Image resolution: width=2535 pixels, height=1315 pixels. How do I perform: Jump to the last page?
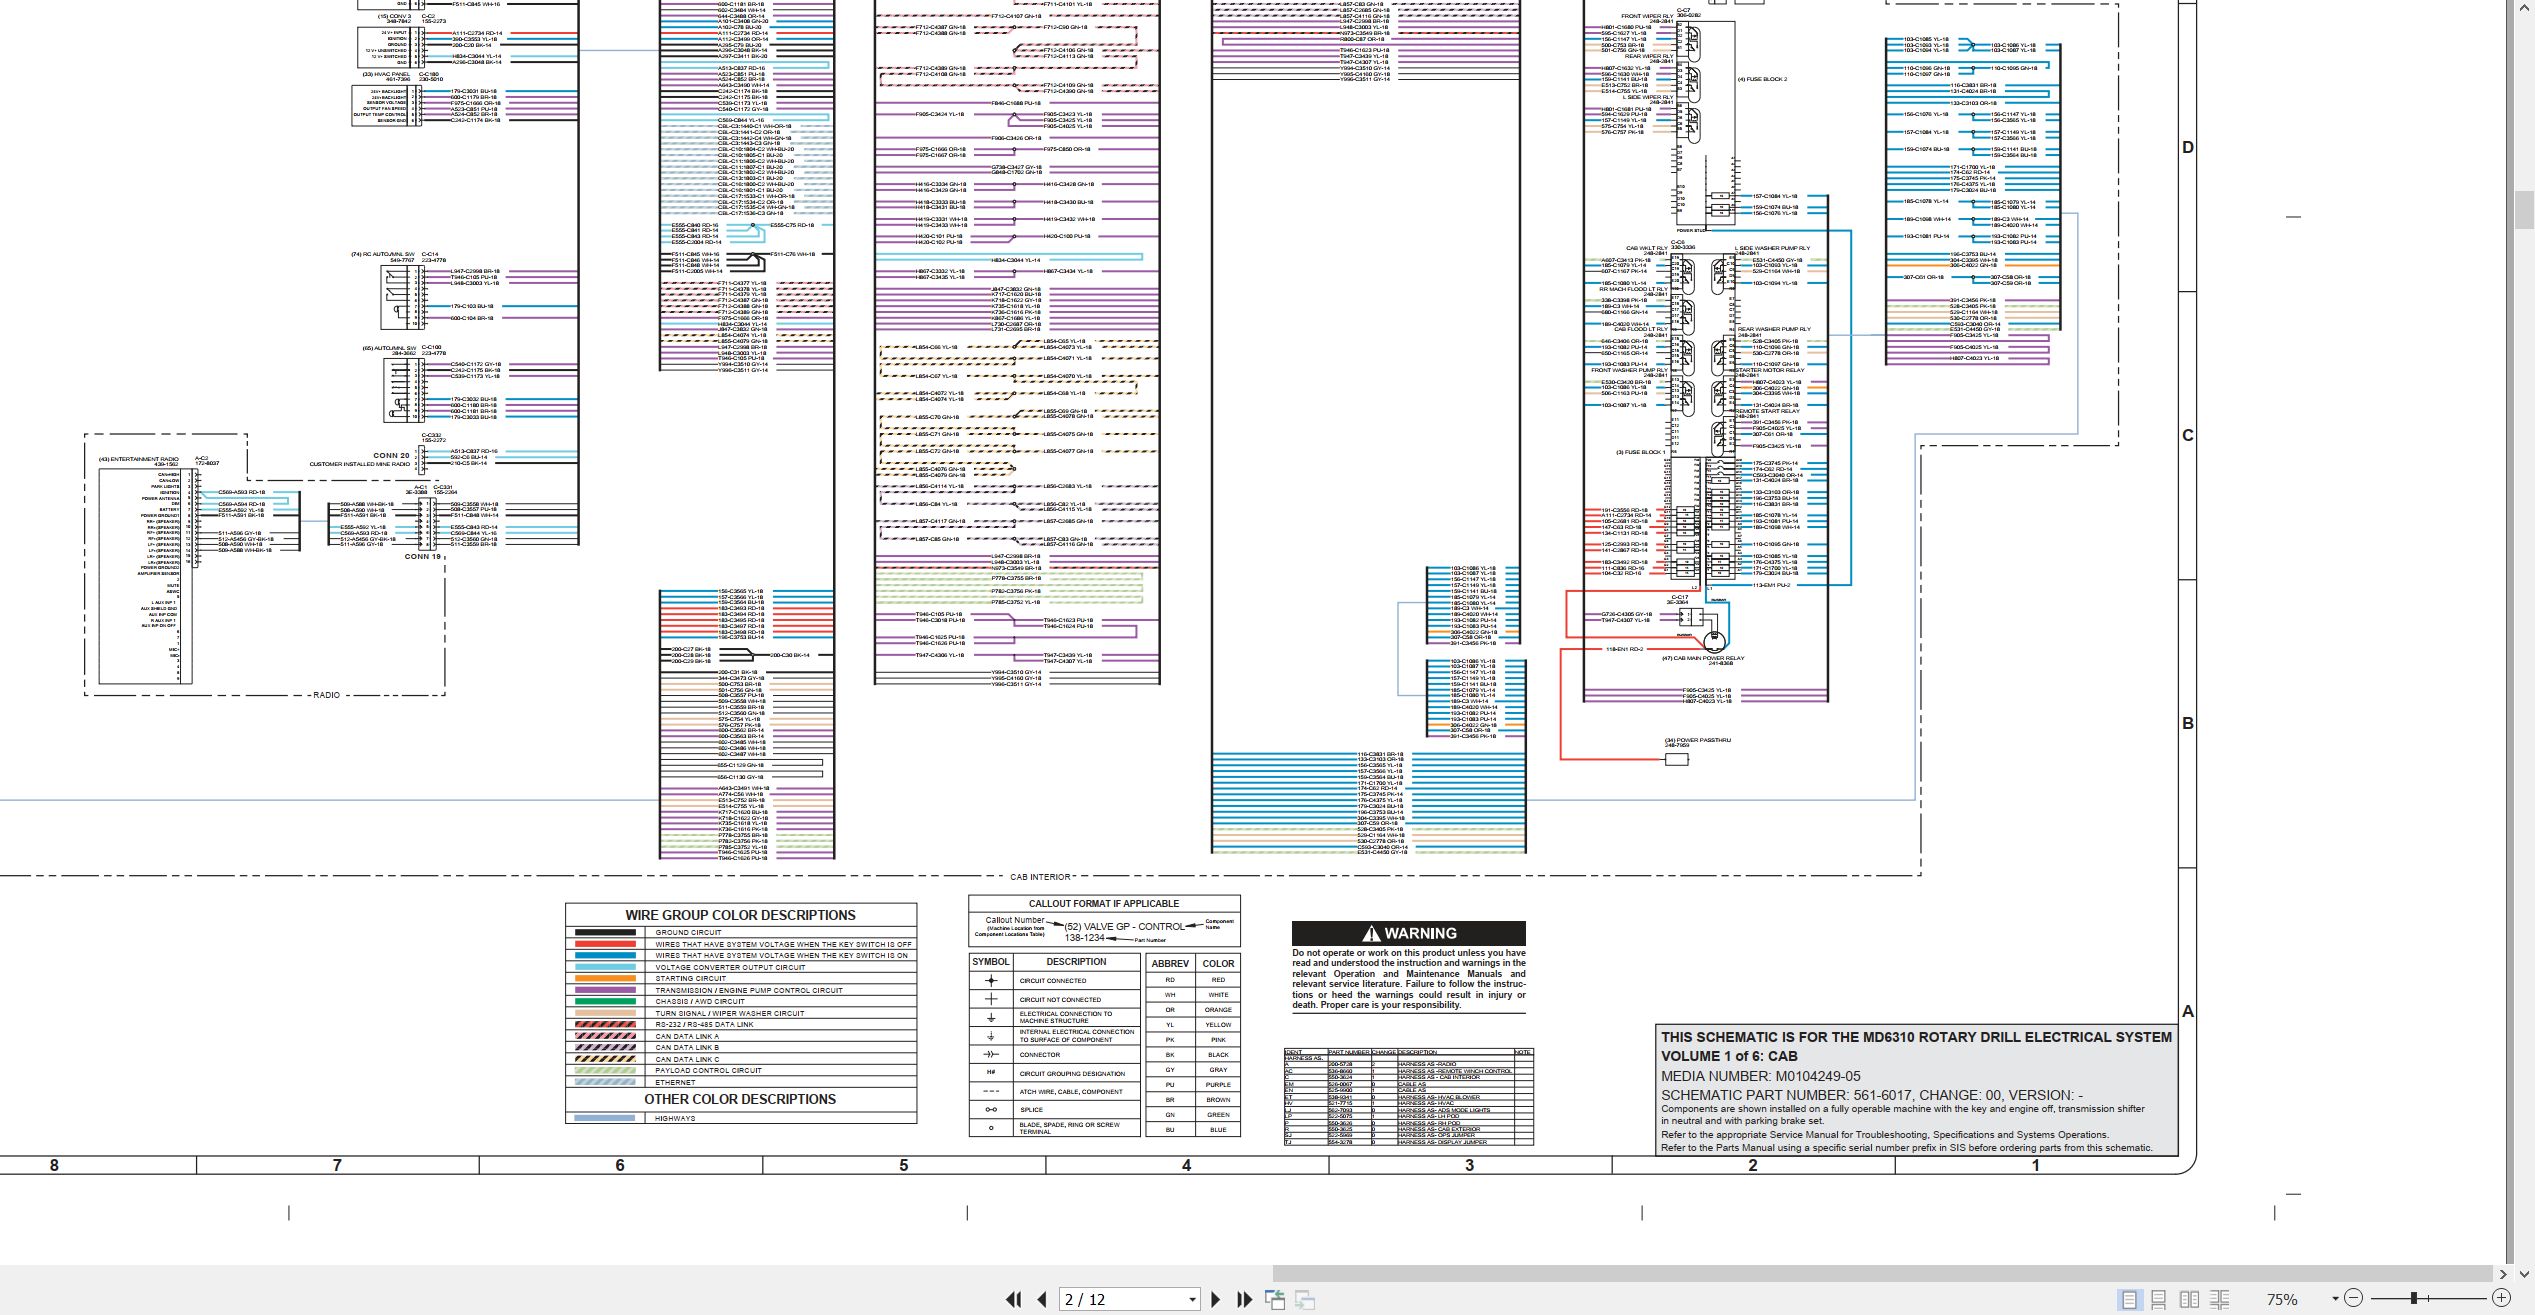1244,1299
